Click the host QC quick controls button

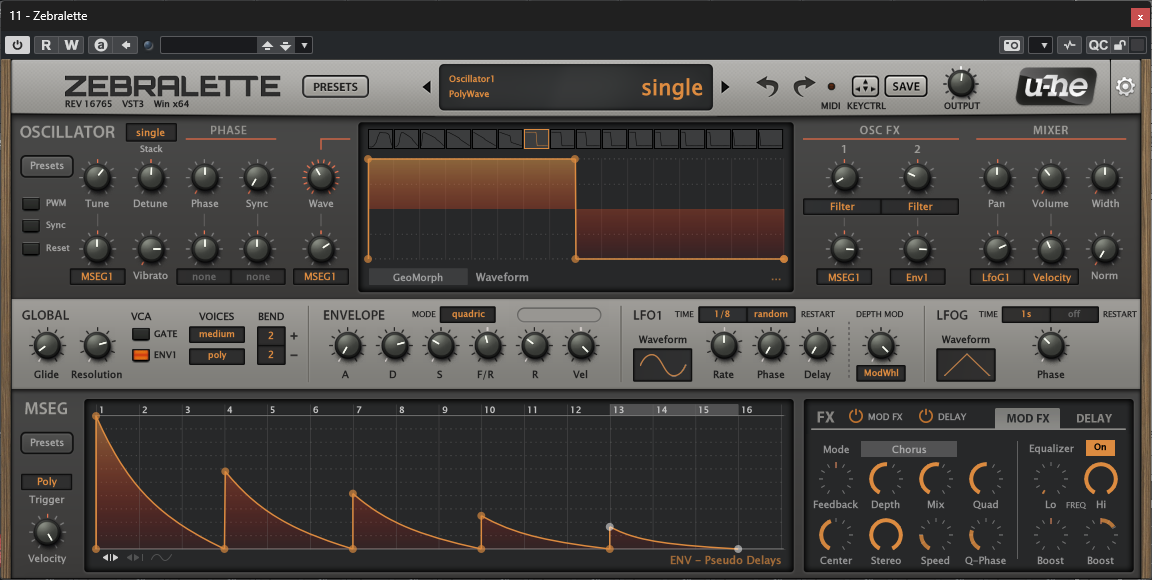coord(1098,45)
